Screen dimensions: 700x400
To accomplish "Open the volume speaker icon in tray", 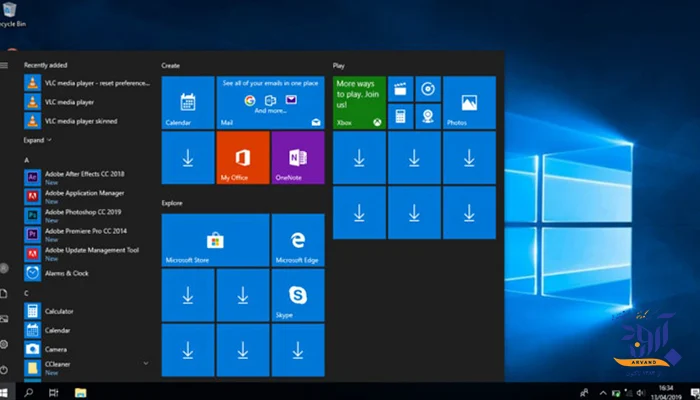I will (x=641, y=393).
